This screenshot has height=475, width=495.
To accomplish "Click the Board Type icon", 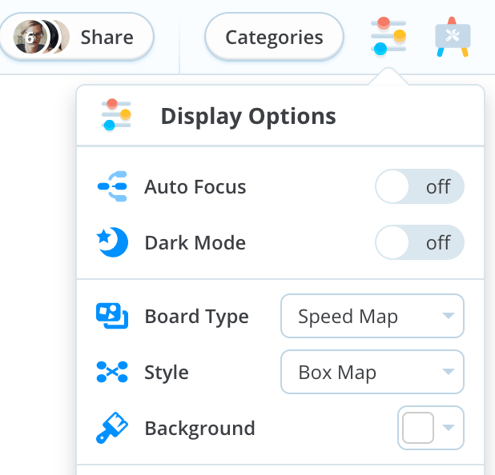I will (112, 316).
